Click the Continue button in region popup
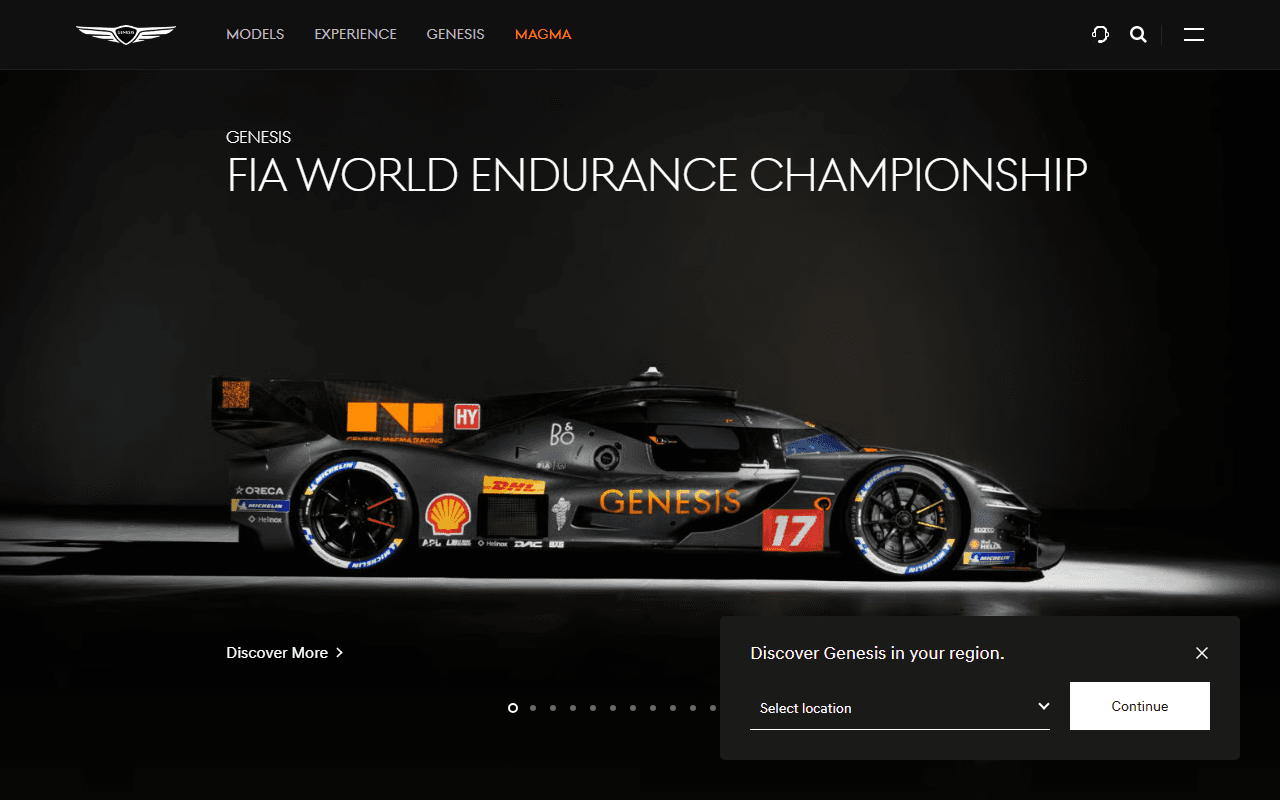 [1140, 706]
